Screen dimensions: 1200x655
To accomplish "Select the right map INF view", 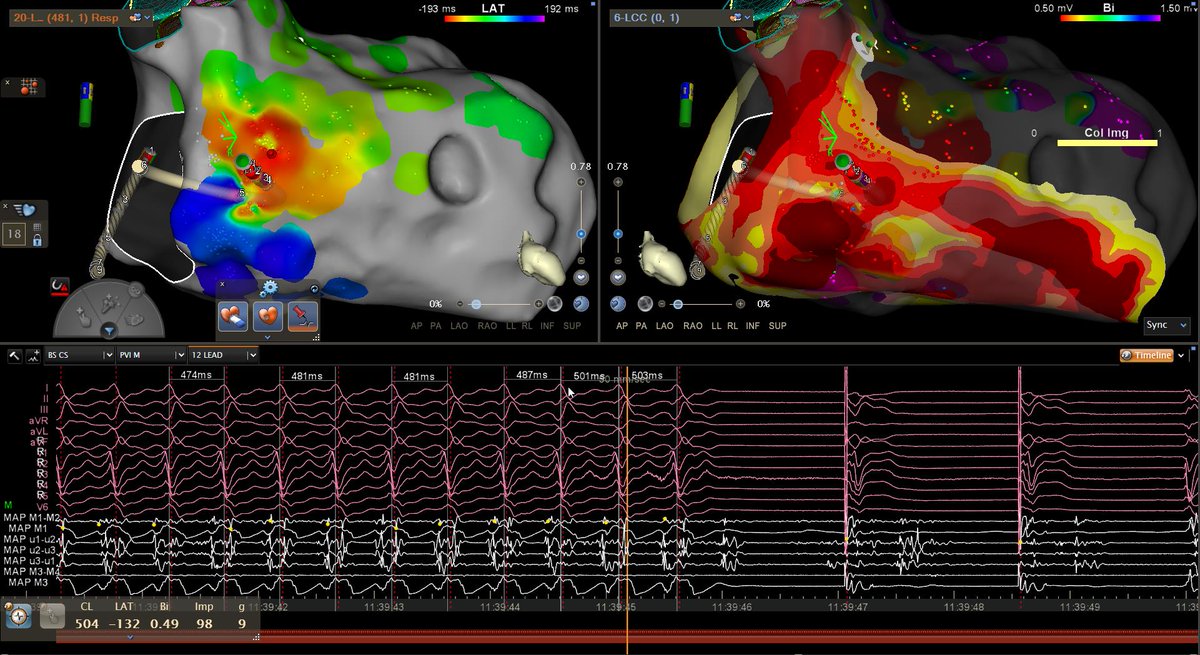I will 751,326.
